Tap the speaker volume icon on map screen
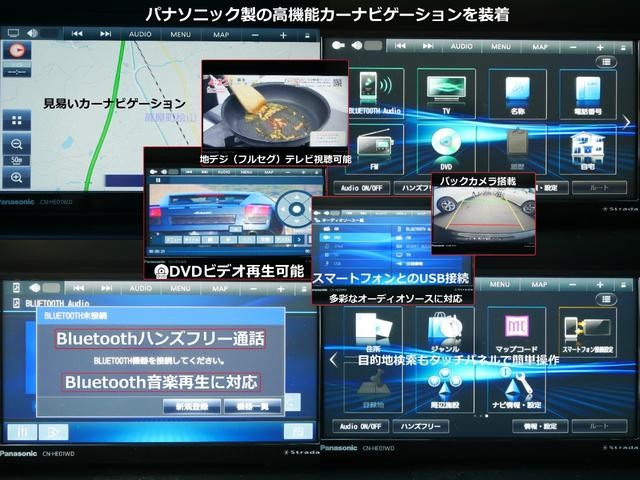 32,33
